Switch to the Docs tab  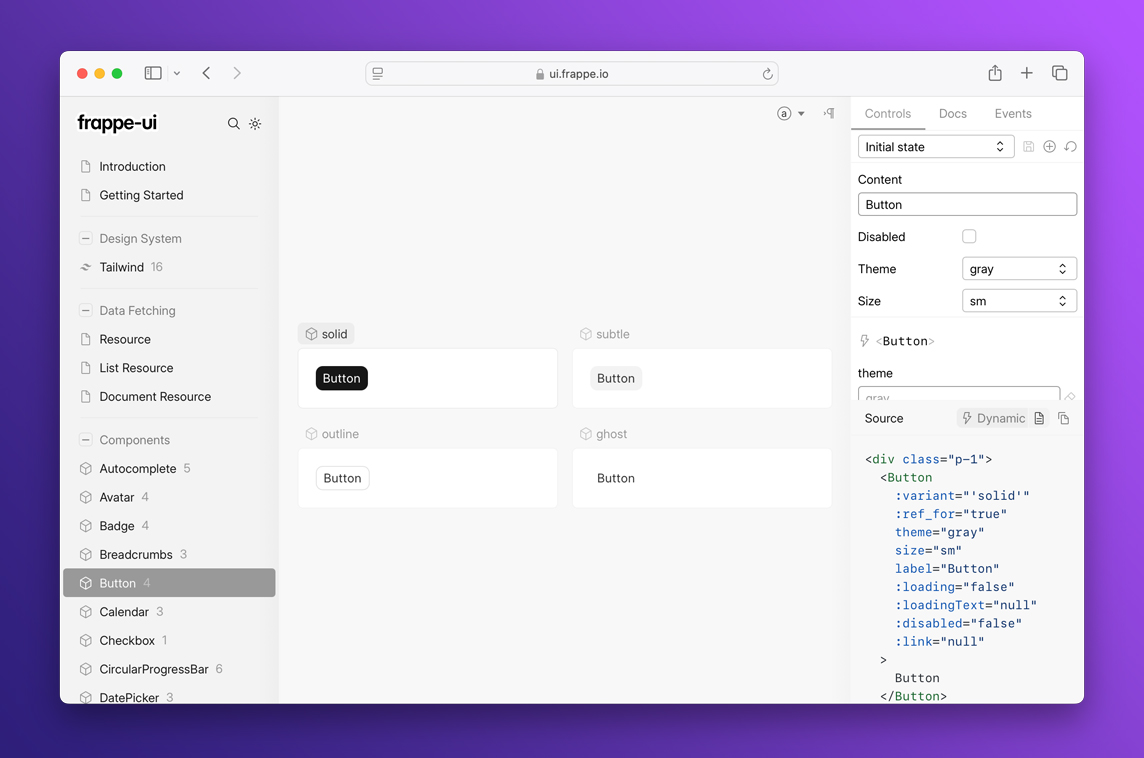point(952,114)
